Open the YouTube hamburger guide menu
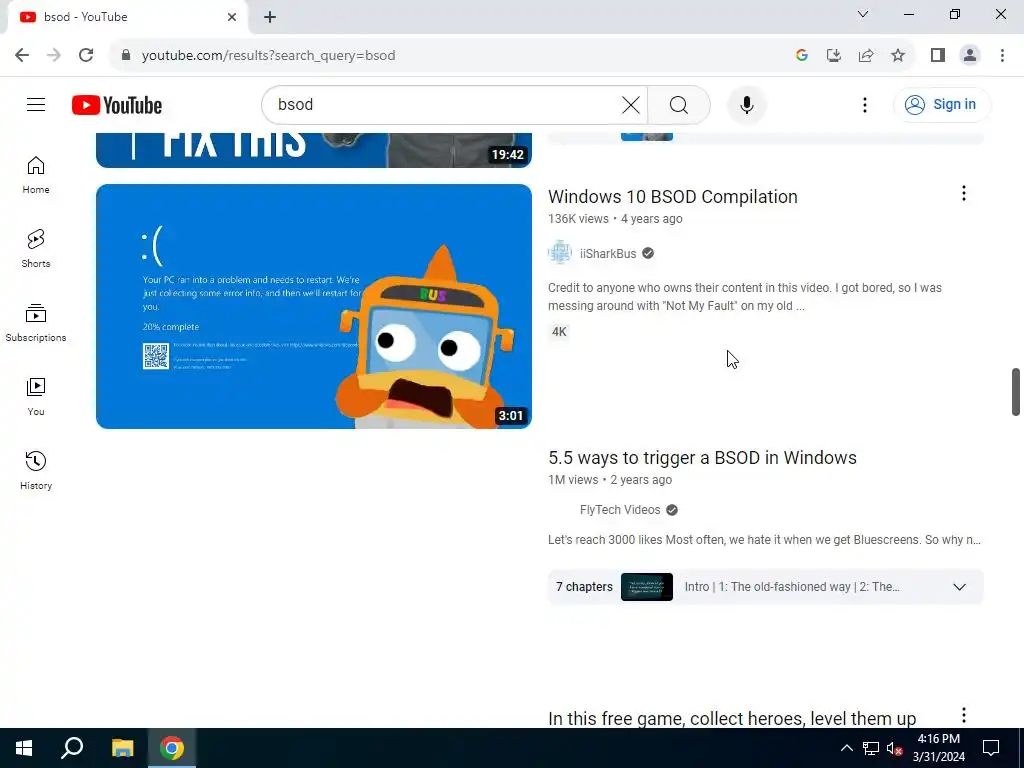1024x768 pixels. (36, 104)
